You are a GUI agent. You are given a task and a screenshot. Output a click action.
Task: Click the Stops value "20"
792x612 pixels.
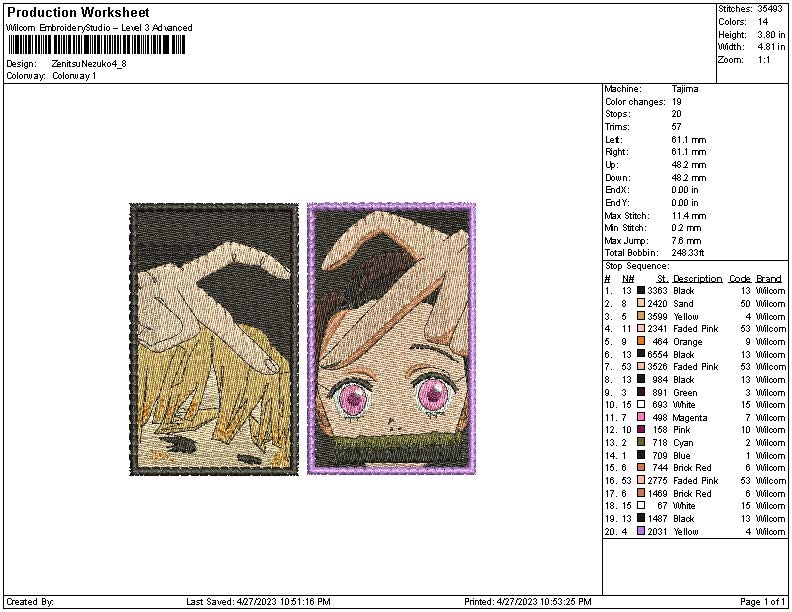(x=677, y=114)
